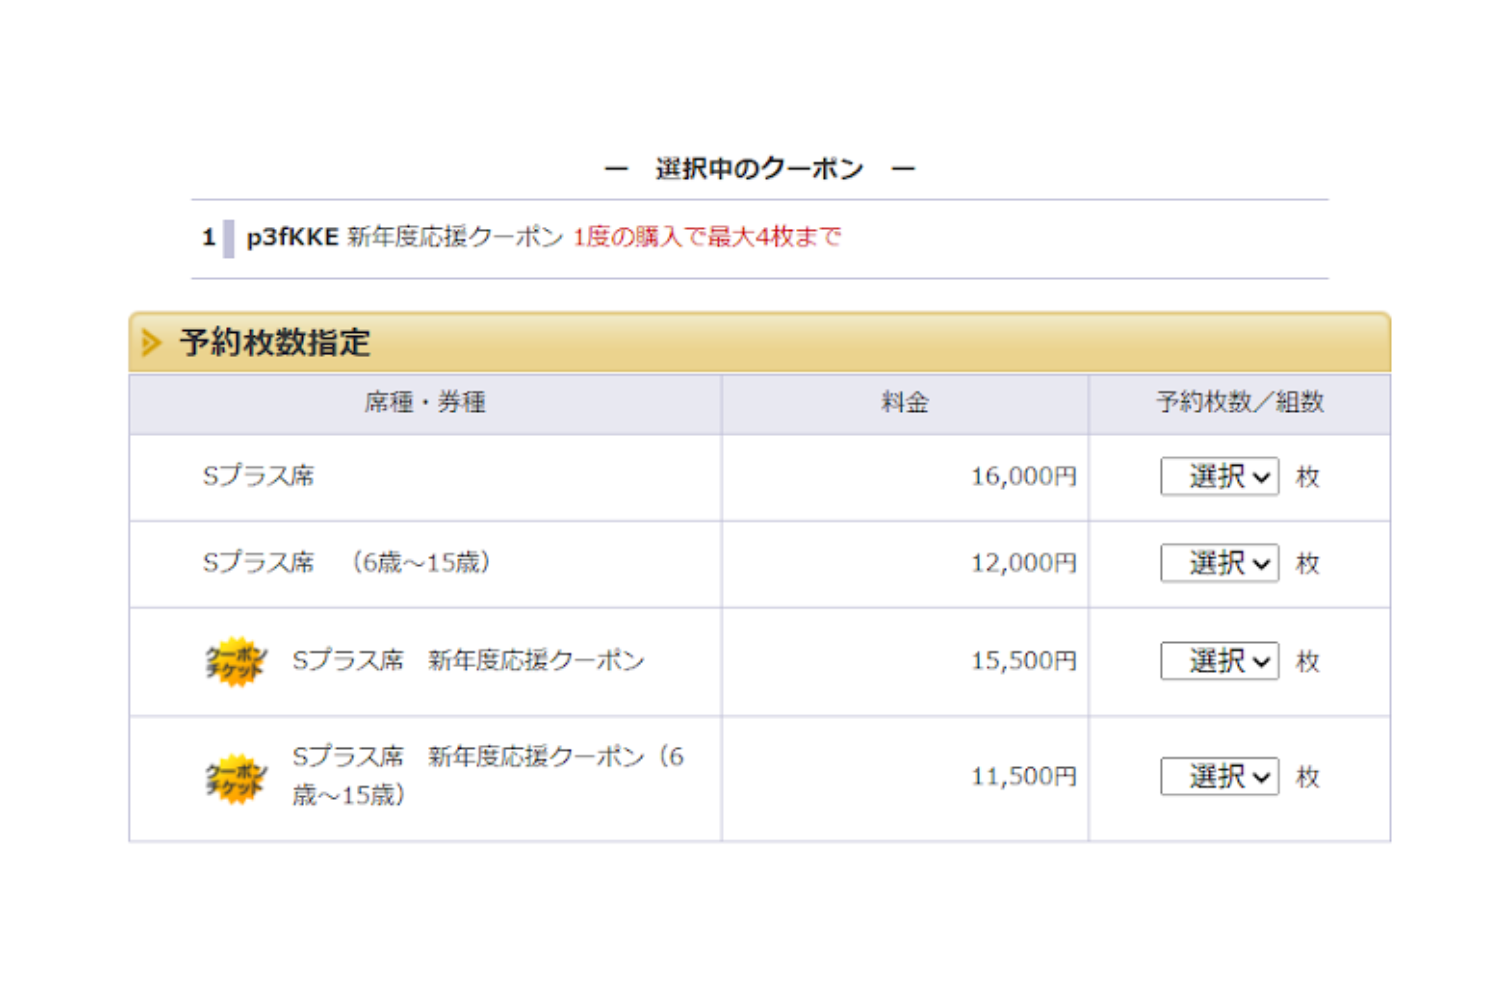Click red text 1度の購入で最大4枚まで
1500x1000 pixels.
point(706,237)
